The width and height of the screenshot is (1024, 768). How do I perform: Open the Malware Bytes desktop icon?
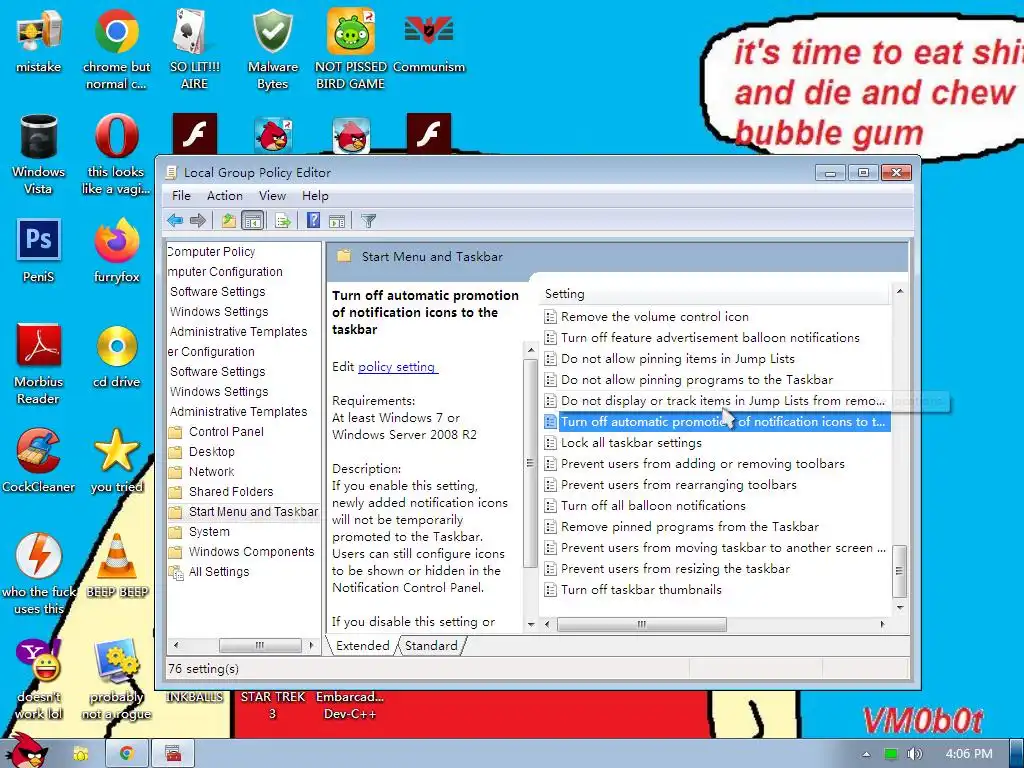tap(272, 49)
